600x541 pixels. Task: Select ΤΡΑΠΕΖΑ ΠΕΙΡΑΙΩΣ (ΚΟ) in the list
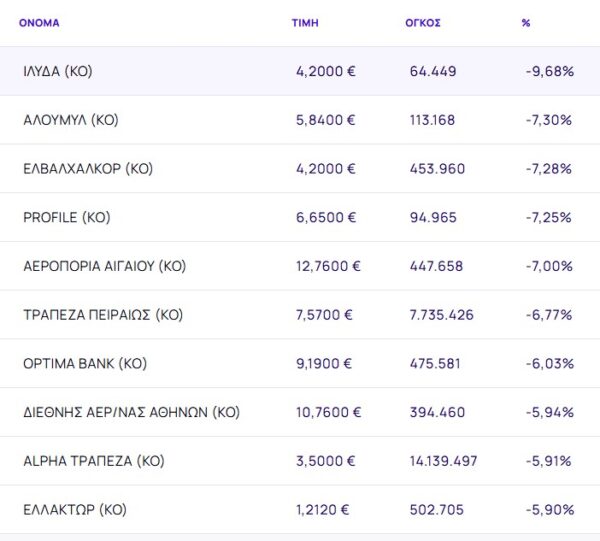coord(103,315)
